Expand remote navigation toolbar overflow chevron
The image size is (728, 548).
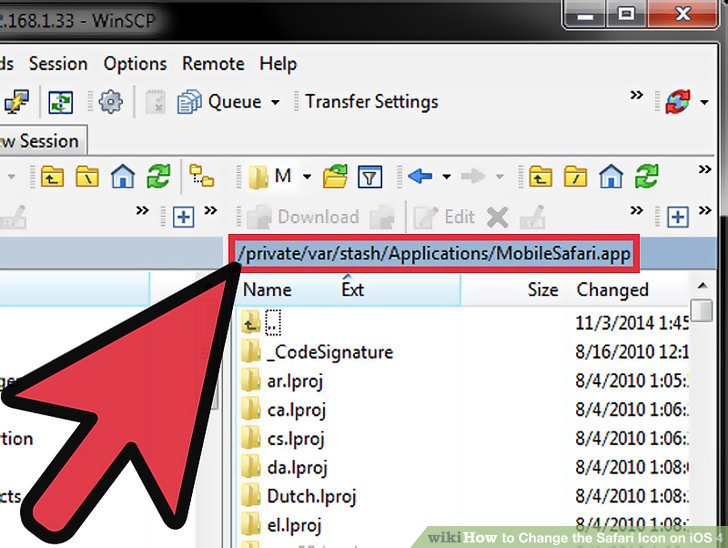coord(705,170)
